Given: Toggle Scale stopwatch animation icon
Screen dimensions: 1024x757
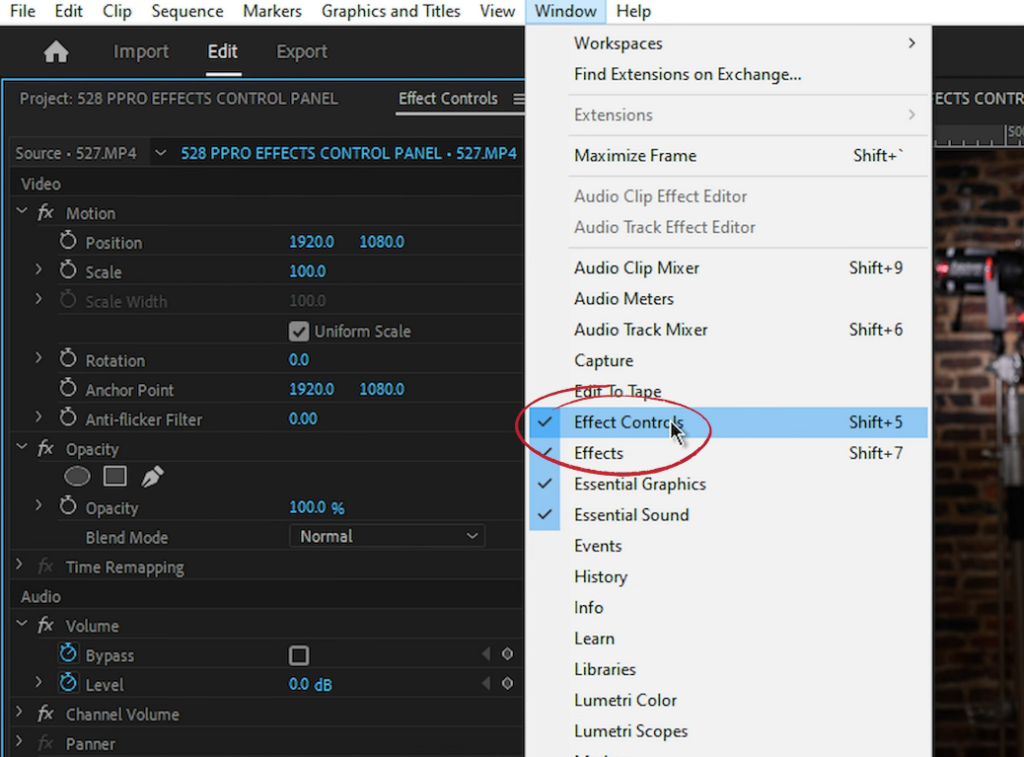Looking at the screenshot, I should 68,271.
